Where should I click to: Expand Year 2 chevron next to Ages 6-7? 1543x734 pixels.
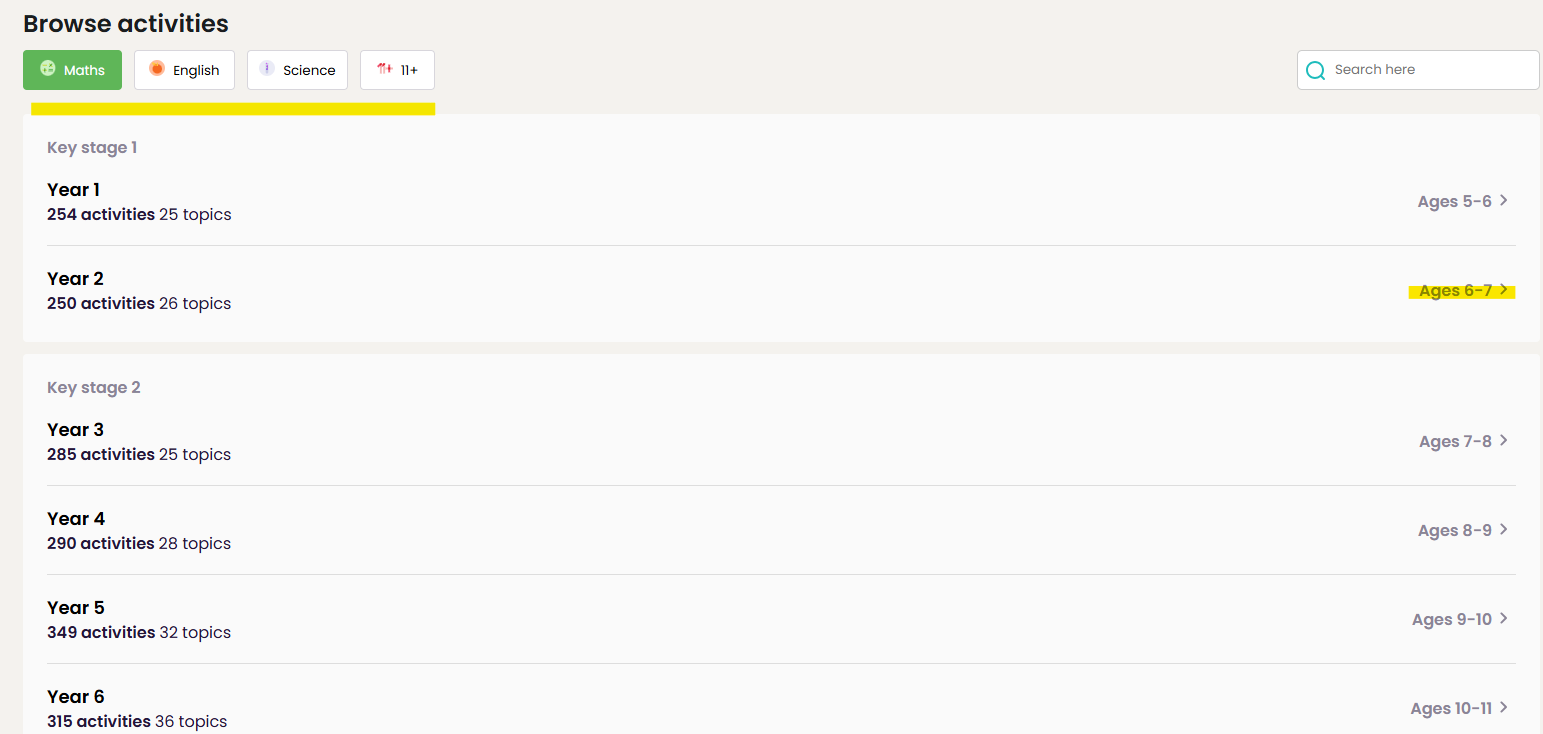(1503, 290)
